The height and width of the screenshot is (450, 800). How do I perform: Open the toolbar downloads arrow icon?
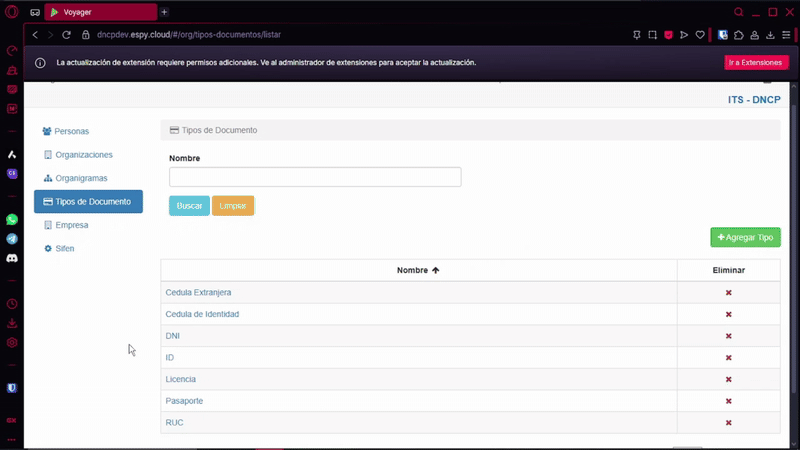click(x=770, y=35)
